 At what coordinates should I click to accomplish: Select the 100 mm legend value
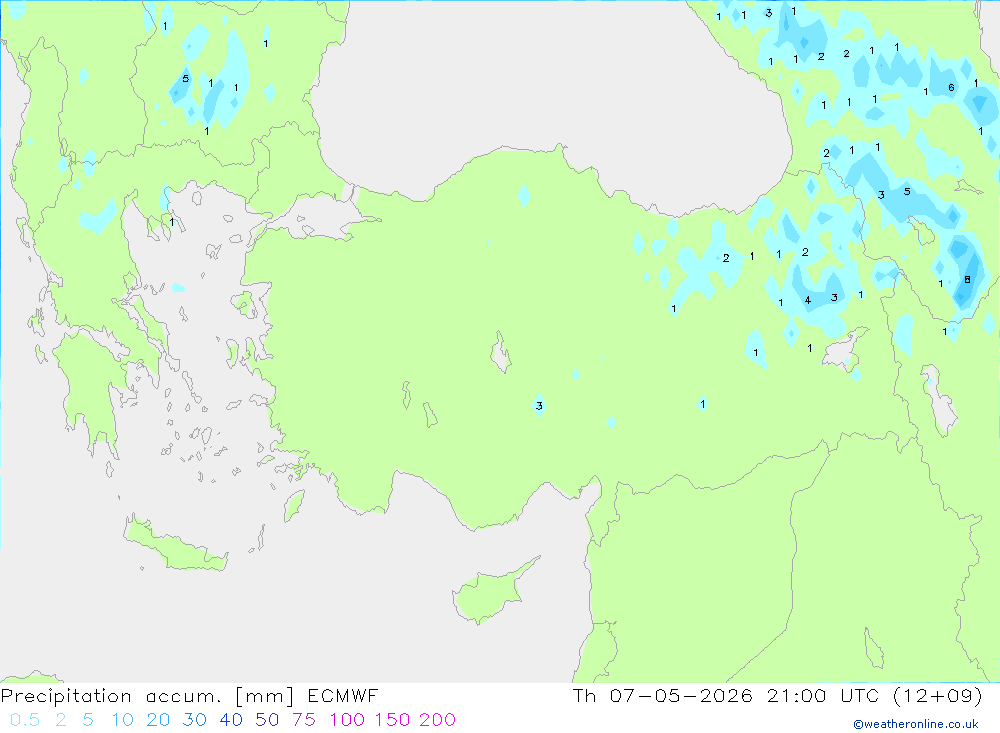pos(347,720)
